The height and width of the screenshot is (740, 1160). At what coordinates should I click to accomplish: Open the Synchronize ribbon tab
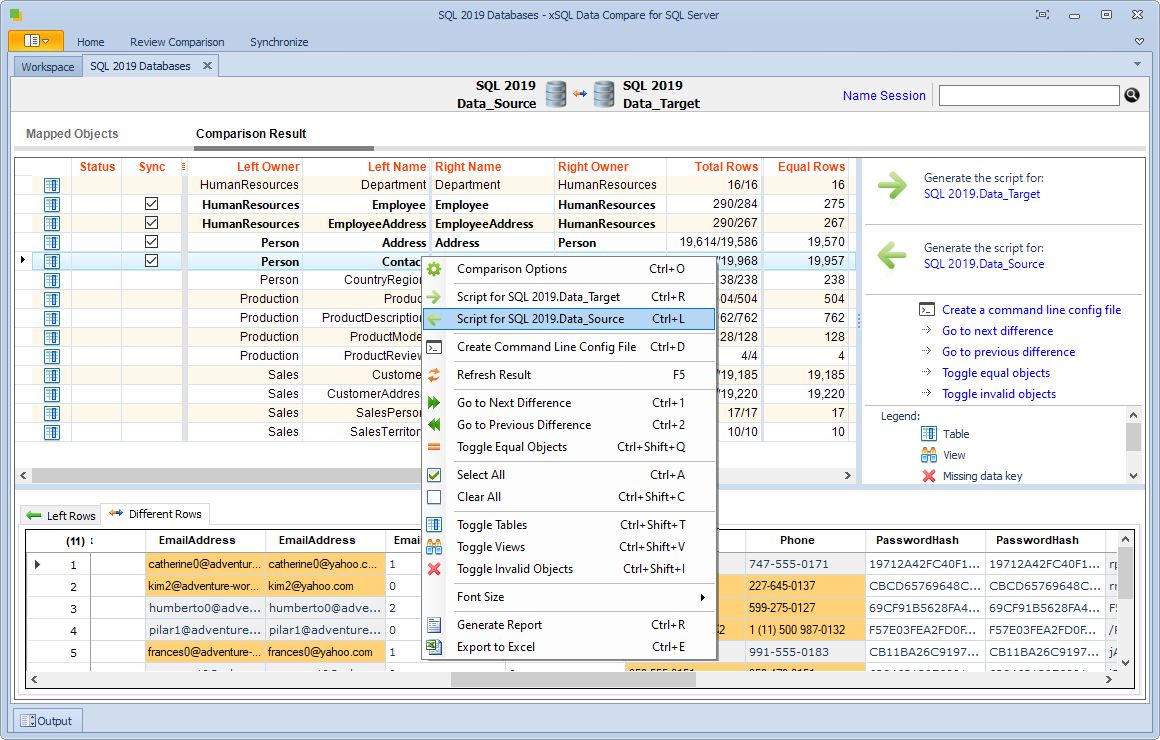pos(279,42)
